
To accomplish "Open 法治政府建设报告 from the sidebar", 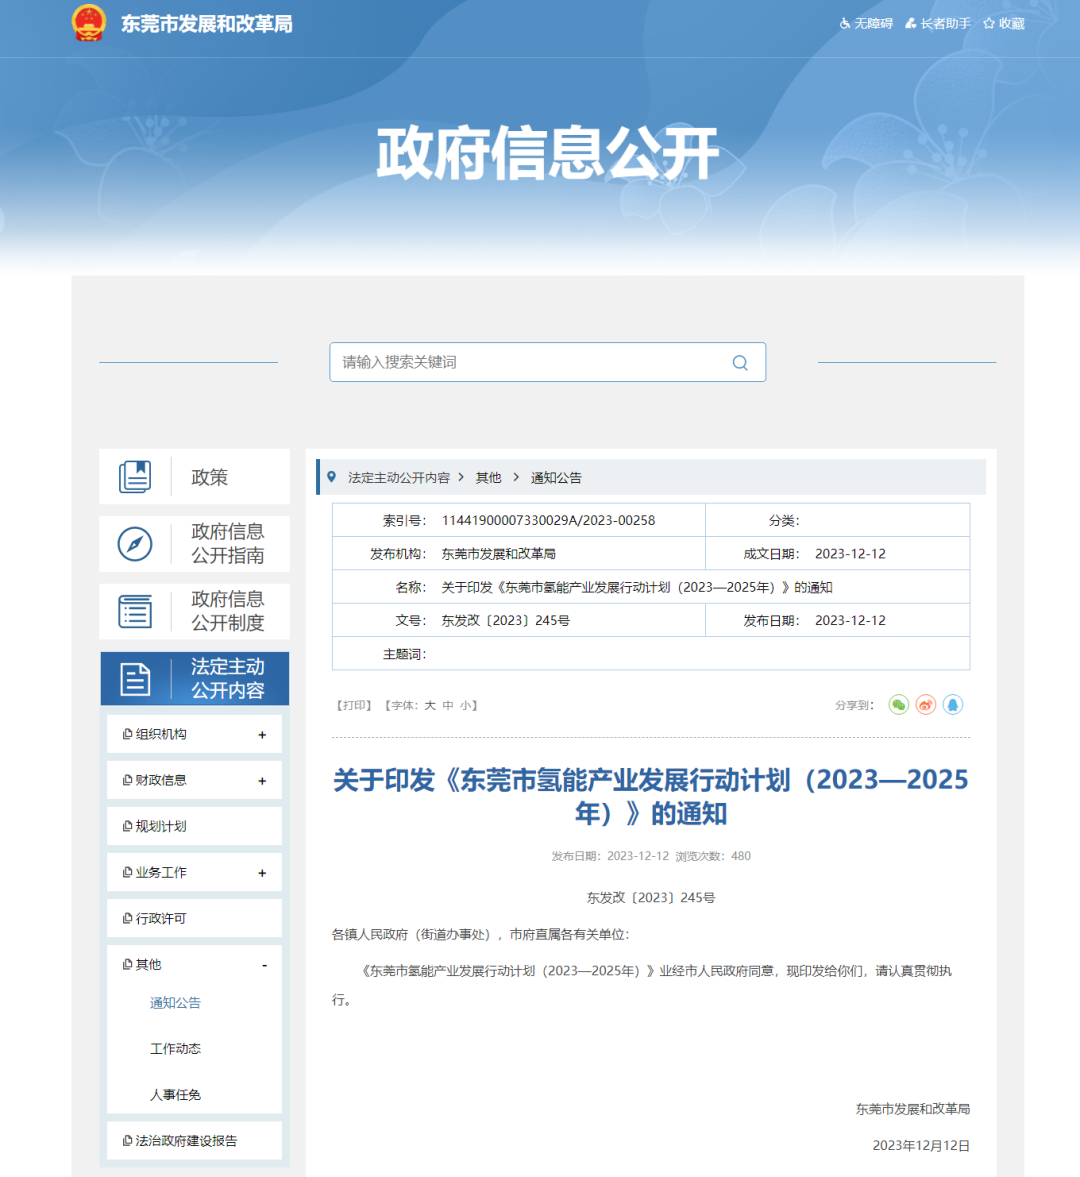I will tap(185, 1140).
